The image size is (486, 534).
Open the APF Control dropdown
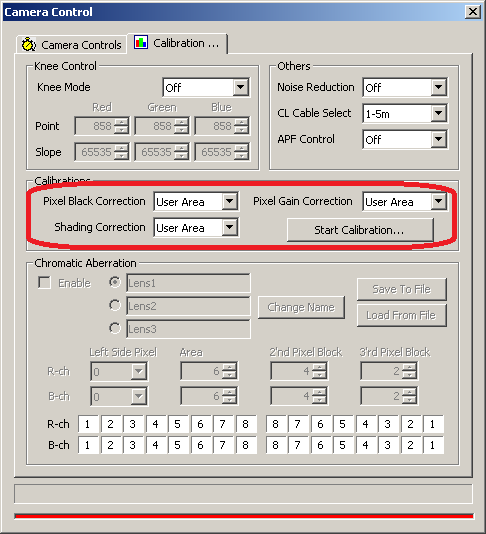coord(405,139)
